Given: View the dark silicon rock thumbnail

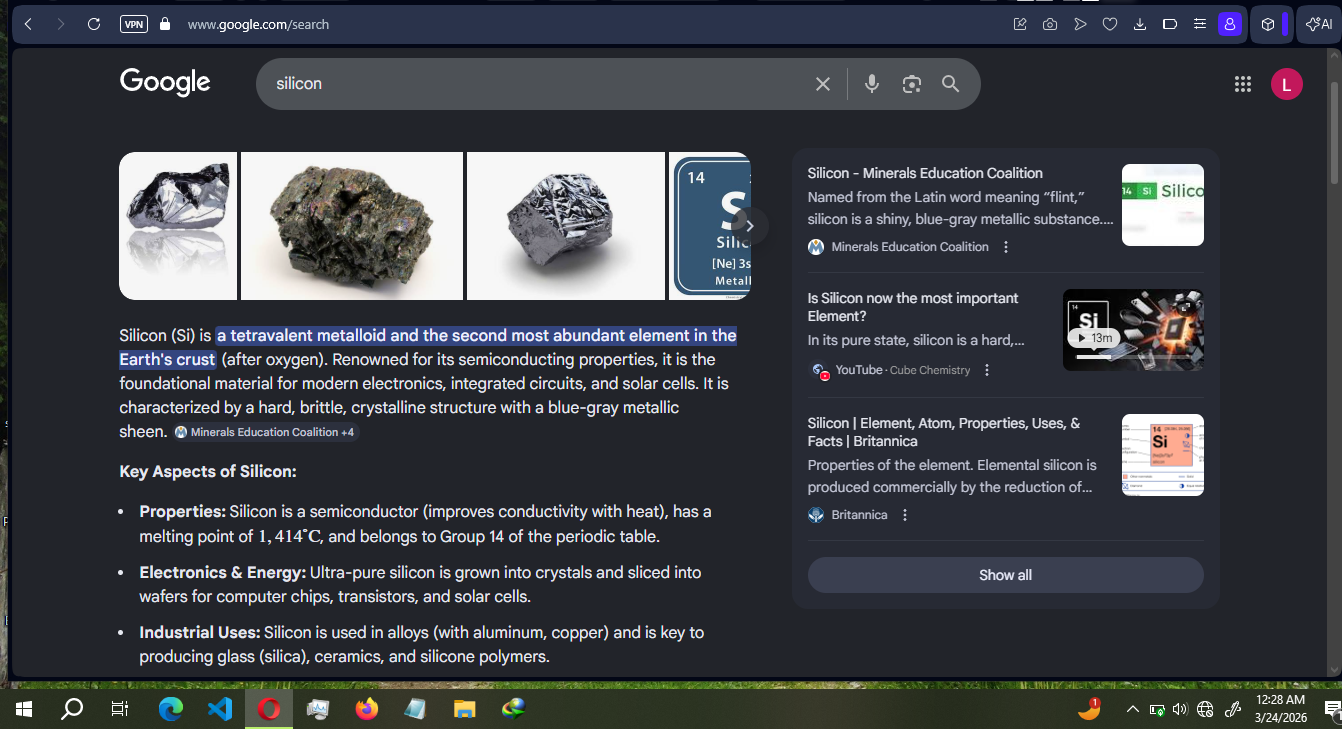Looking at the screenshot, I should [x=352, y=226].
